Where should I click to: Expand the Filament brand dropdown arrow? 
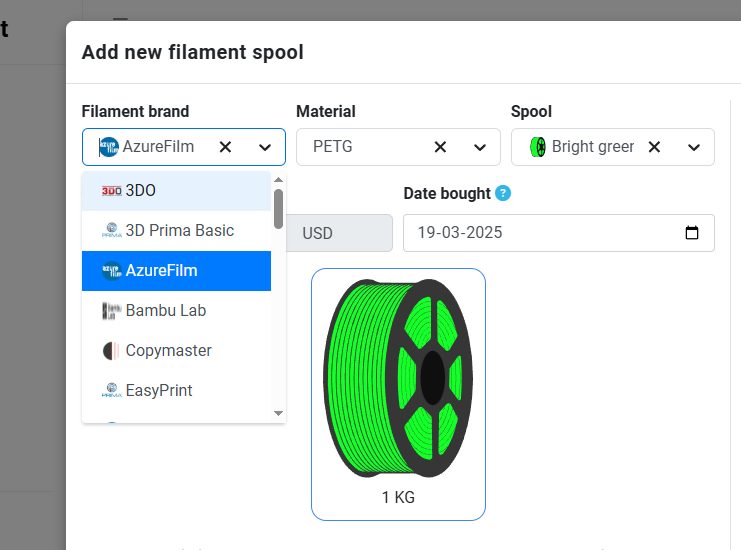click(x=265, y=147)
